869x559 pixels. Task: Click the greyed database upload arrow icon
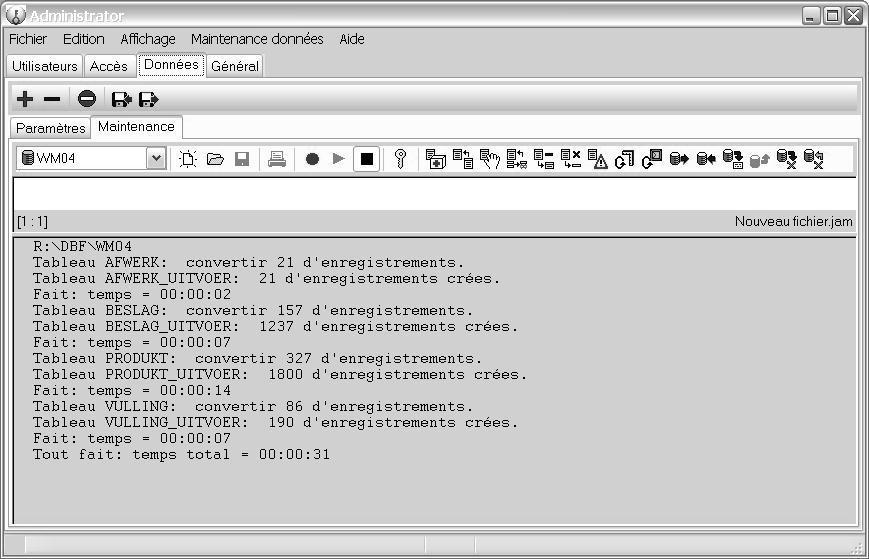tap(760, 160)
